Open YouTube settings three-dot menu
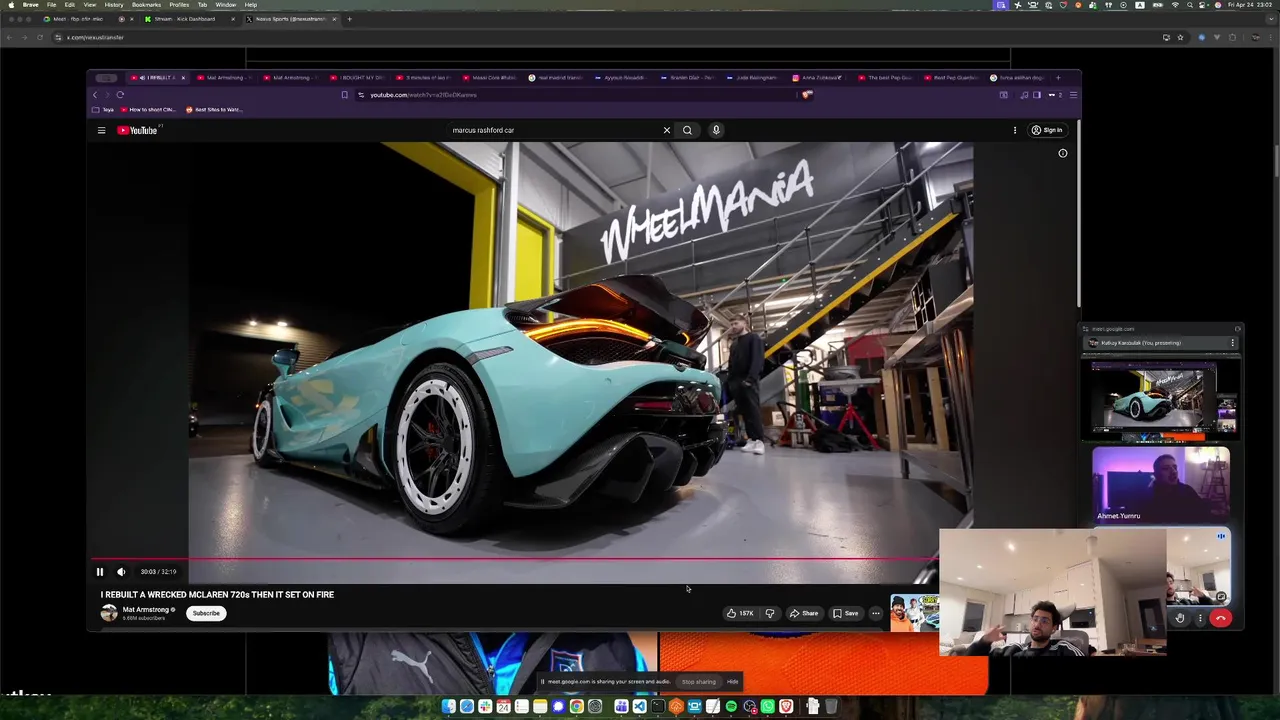Image resolution: width=1280 pixels, height=720 pixels. coord(1015,130)
